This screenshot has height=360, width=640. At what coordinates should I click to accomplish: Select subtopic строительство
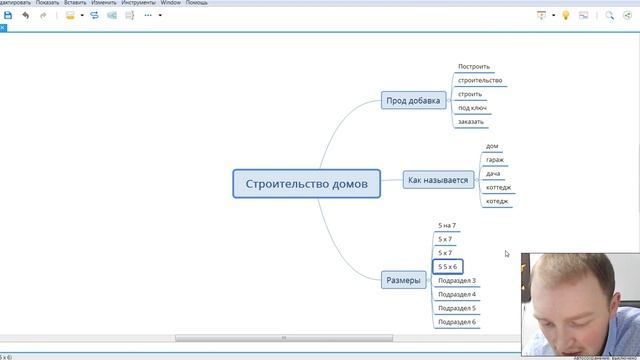[x=480, y=80]
